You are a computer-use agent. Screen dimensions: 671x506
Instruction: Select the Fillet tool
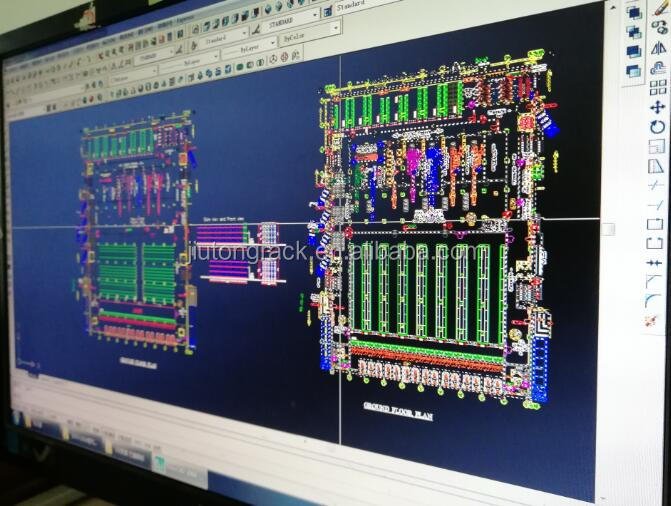click(653, 301)
